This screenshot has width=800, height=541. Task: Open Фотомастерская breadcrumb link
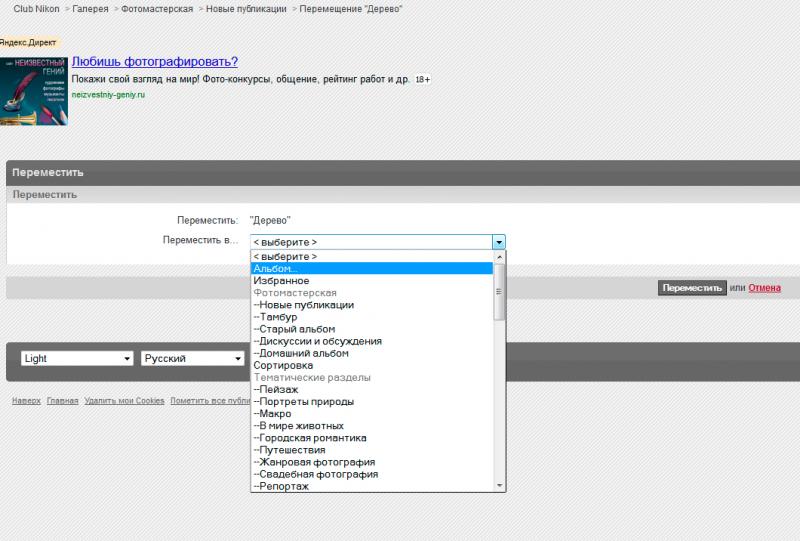pos(157,9)
